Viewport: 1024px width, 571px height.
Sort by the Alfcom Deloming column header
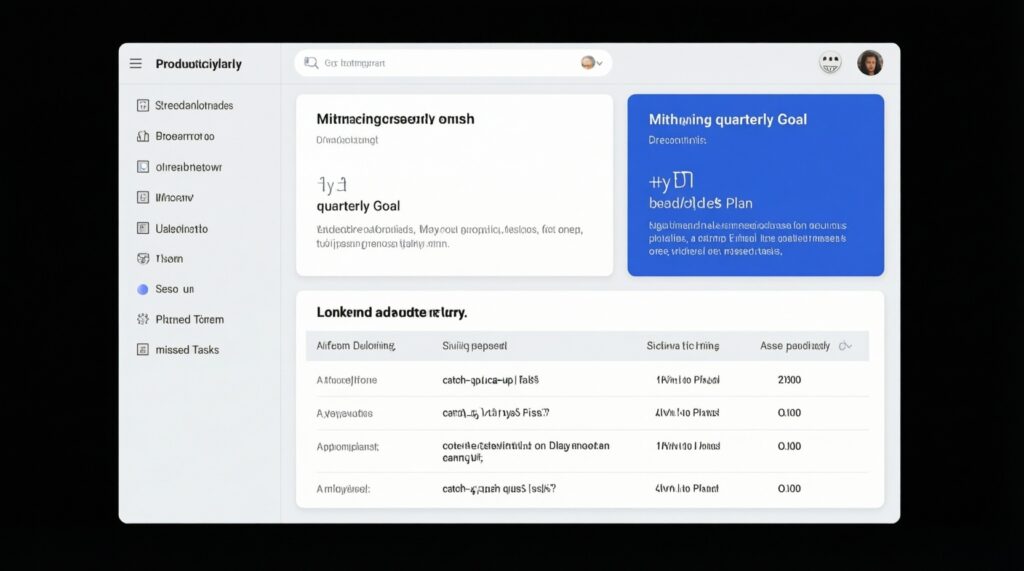(356, 346)
